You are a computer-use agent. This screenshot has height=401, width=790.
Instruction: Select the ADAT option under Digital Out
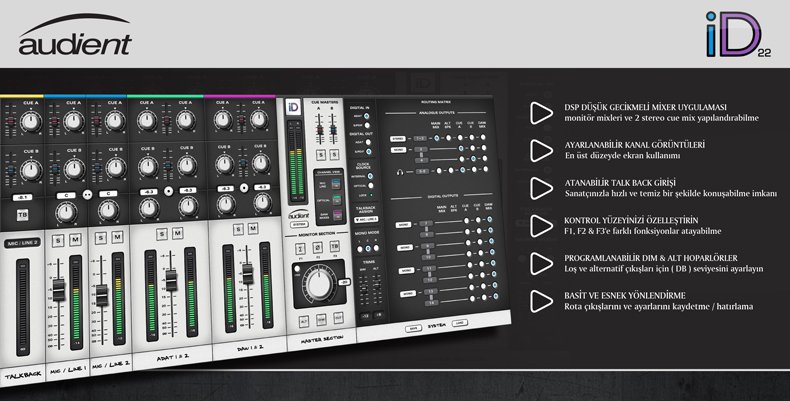[368, 143]
